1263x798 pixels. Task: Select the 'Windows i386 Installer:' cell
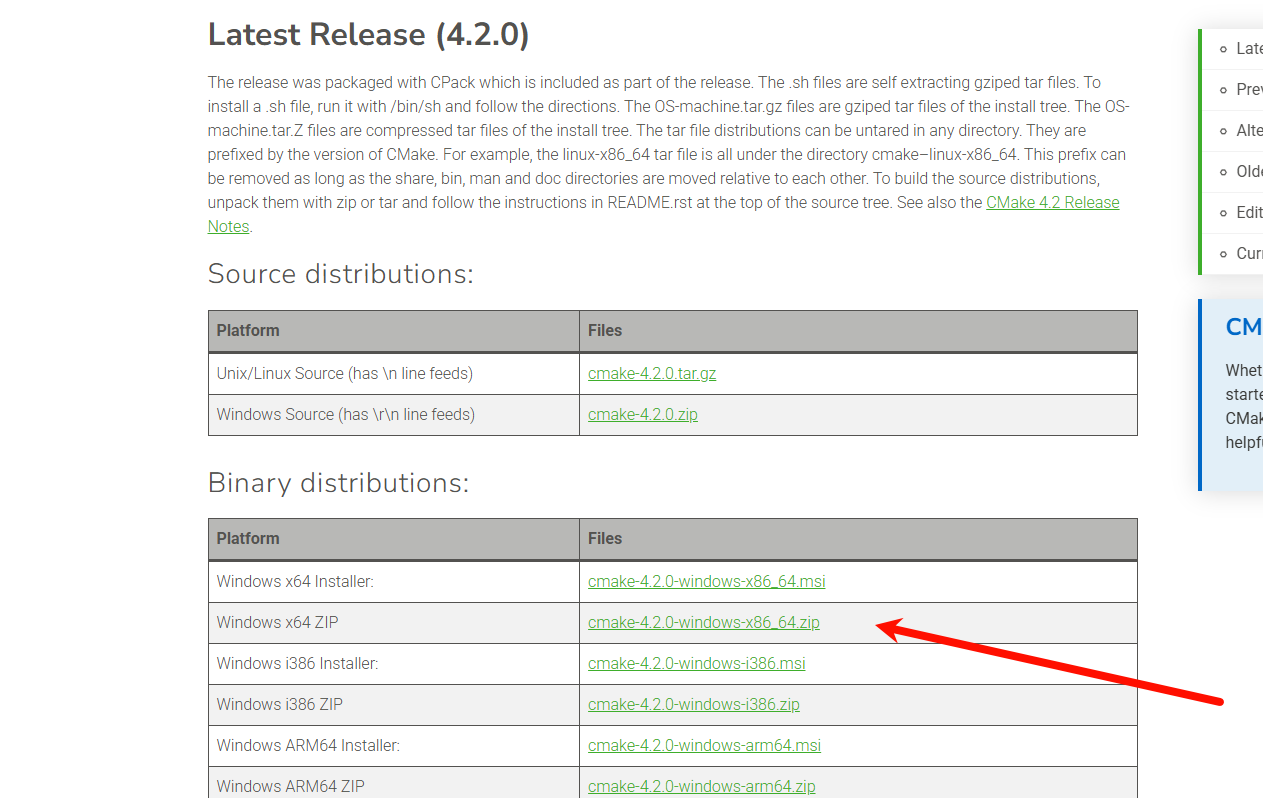(x=394, y=663)
